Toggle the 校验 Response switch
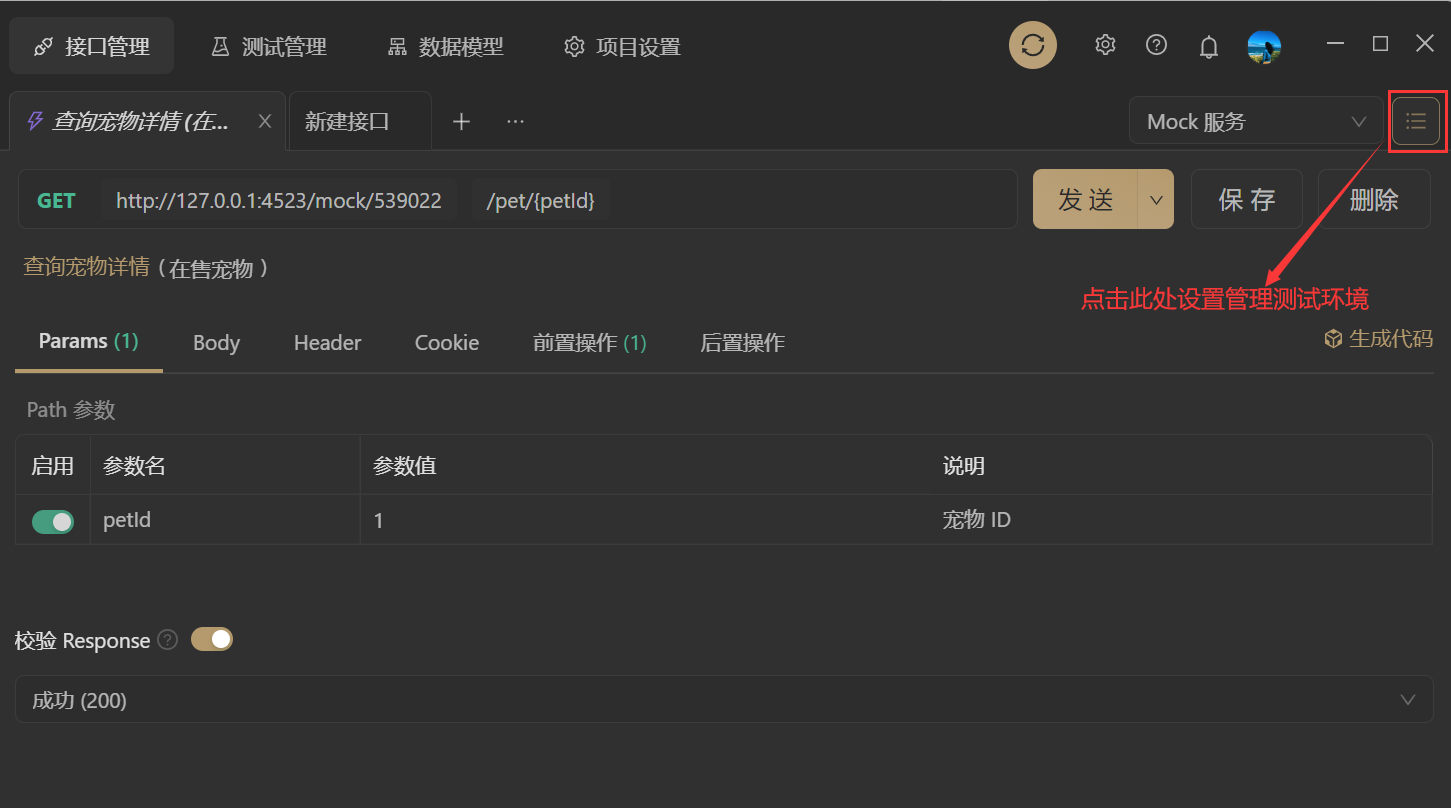1451x808 pixels. tap(212, 639)
